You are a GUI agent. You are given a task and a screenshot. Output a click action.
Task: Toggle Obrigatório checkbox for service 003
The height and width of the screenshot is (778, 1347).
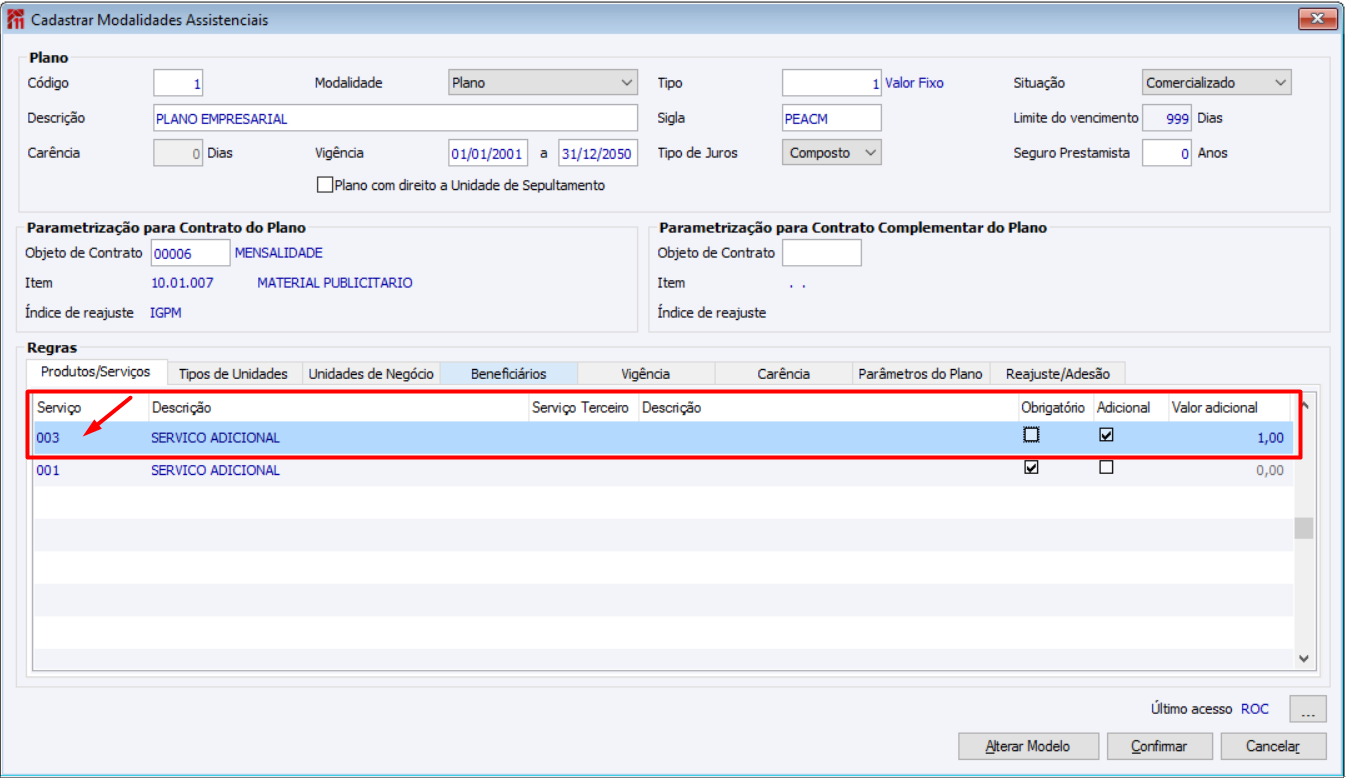point(1031,435)
